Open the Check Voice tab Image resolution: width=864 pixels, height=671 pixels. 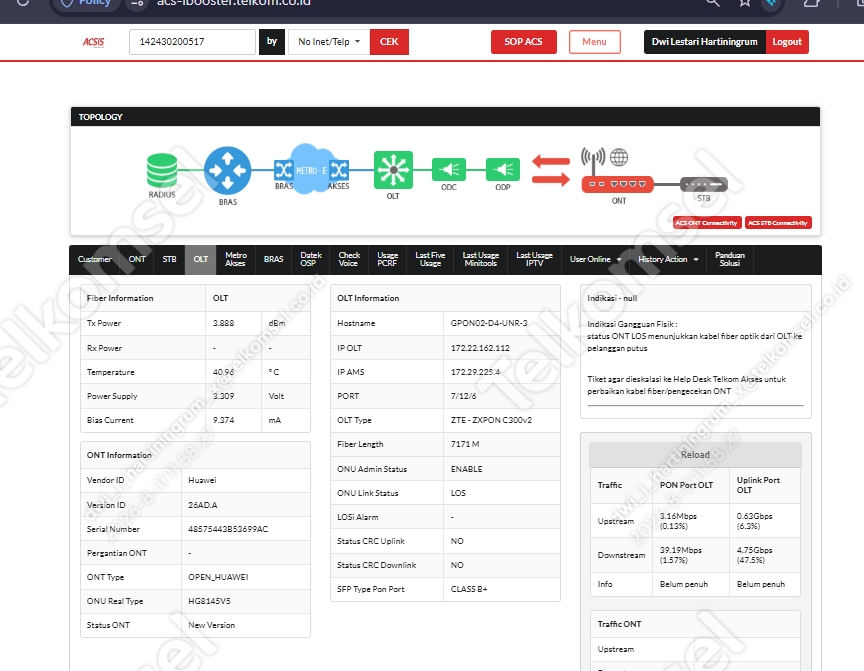coord(349,259)
